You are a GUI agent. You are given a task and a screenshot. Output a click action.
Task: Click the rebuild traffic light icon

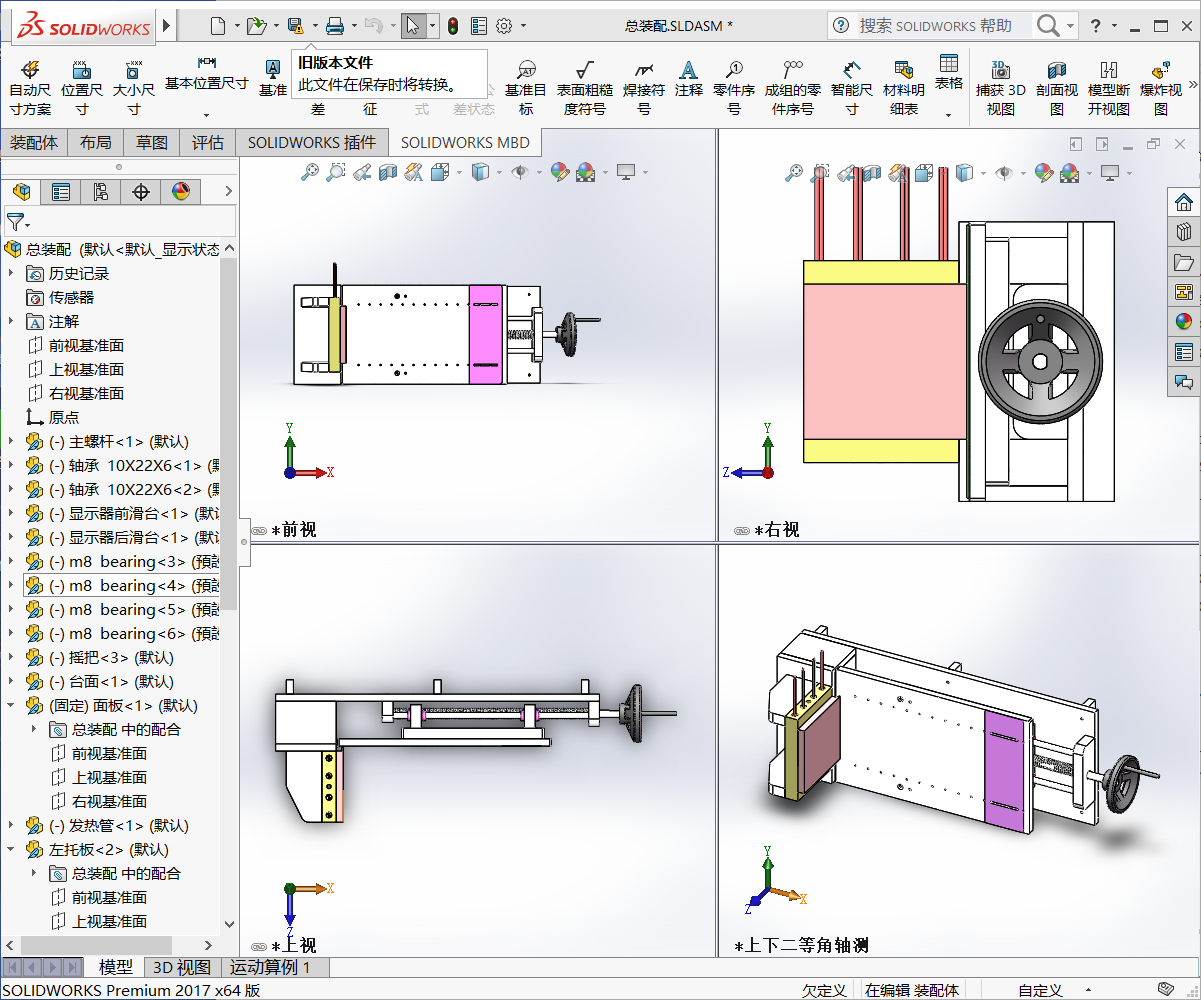pyautogui.click(x=452, y=25)
